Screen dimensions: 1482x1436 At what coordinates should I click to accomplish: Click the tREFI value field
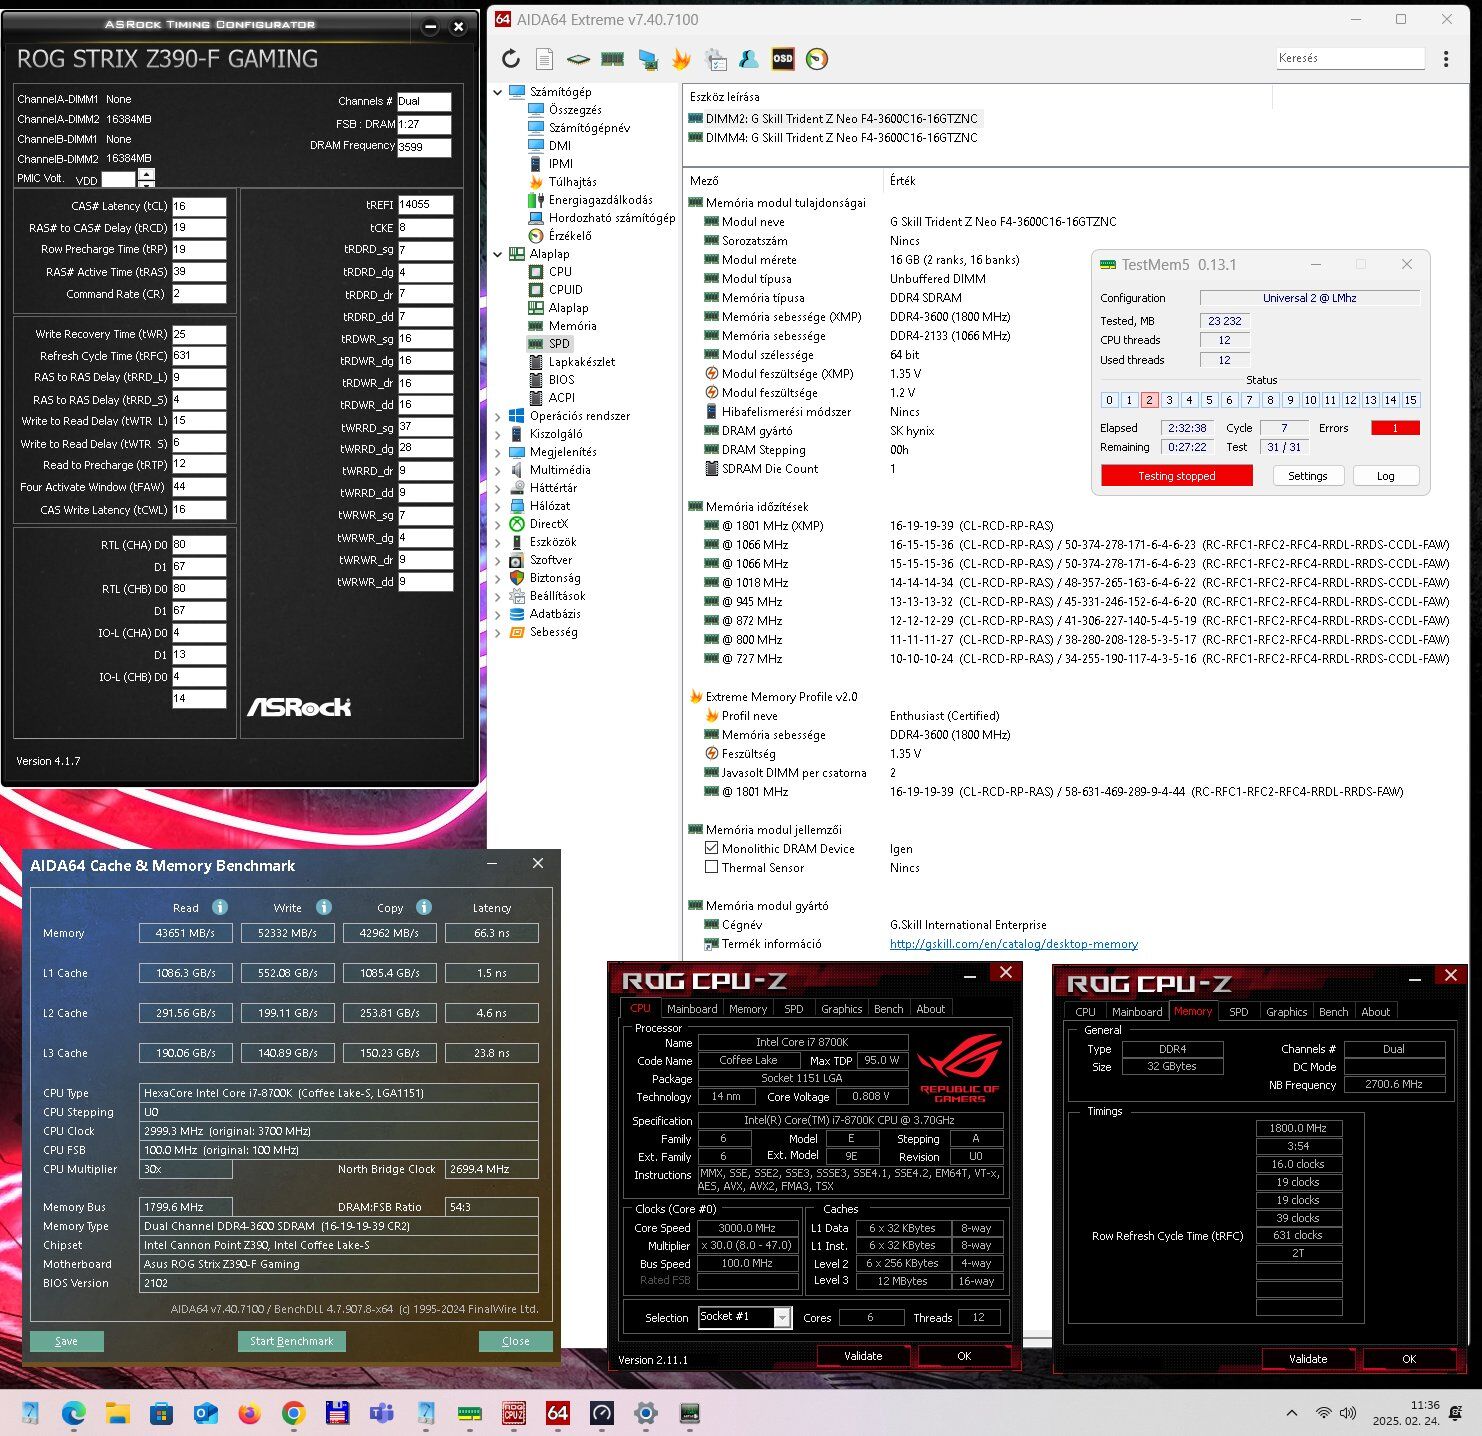(x=425, y=204)
